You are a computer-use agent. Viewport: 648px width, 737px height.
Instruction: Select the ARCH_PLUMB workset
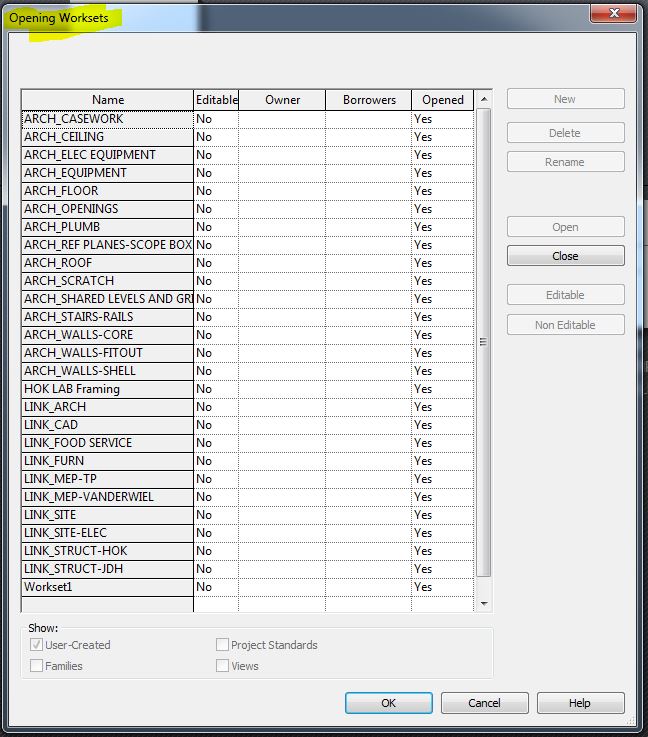(x=108, y=227)
